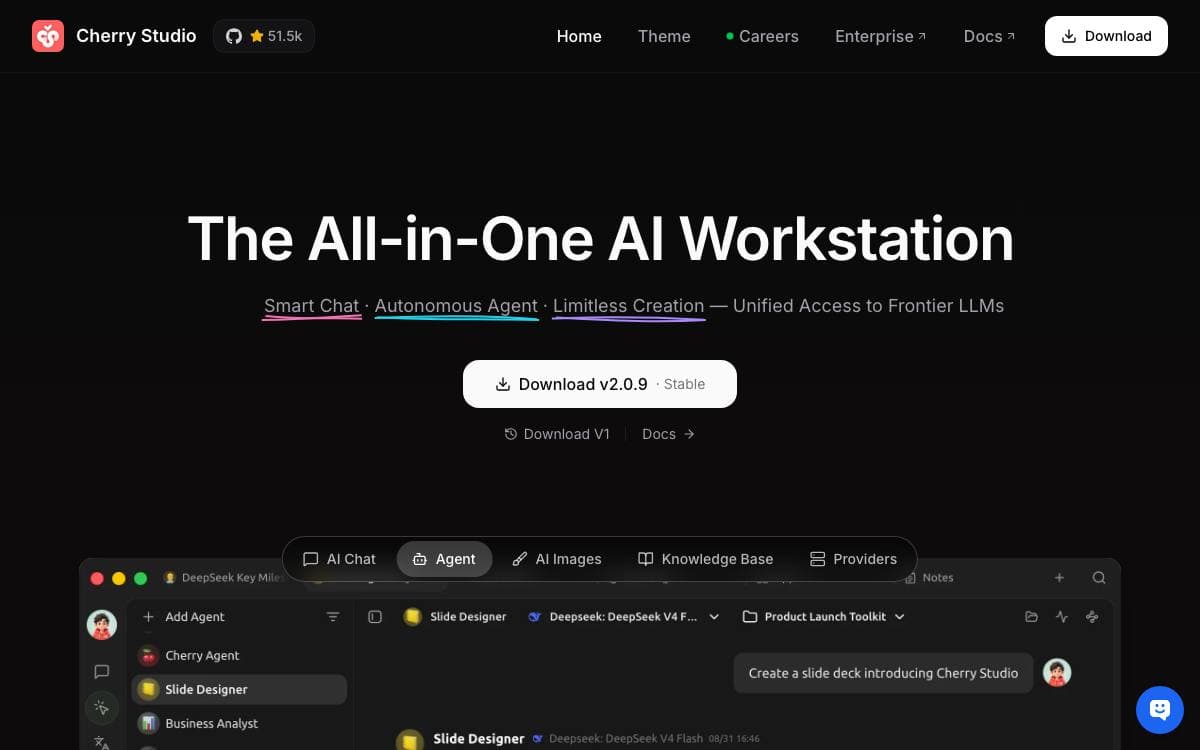Select Cherry Agent in the list
The width and height of the screenshot is (1200, 750).
click(x=240, y=656)
